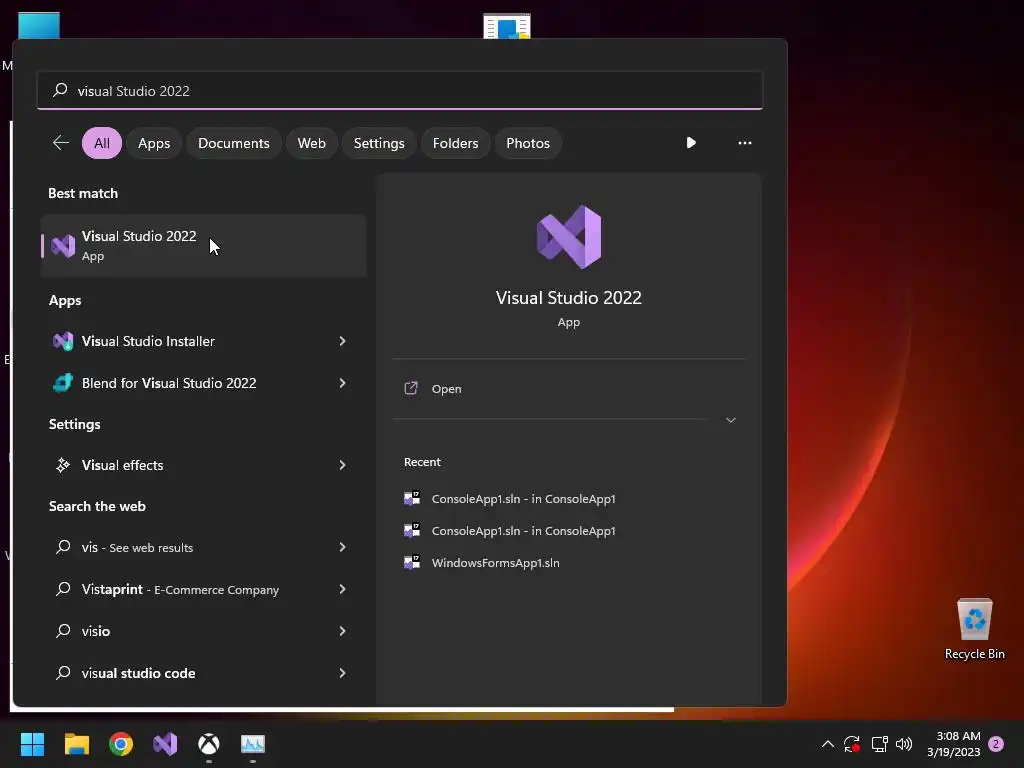1024x768 pixels.
Task: Click Open to launch Visual Studio 2022
Action: tap(568, 389)
